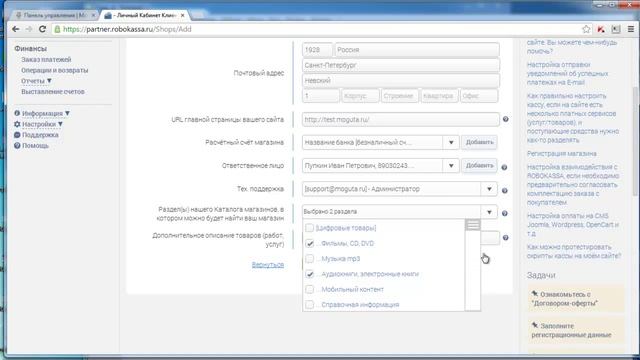Close the Панель управления browser tab
The height and width of the screenshot is (360, 640).
[x=93, y=15]
